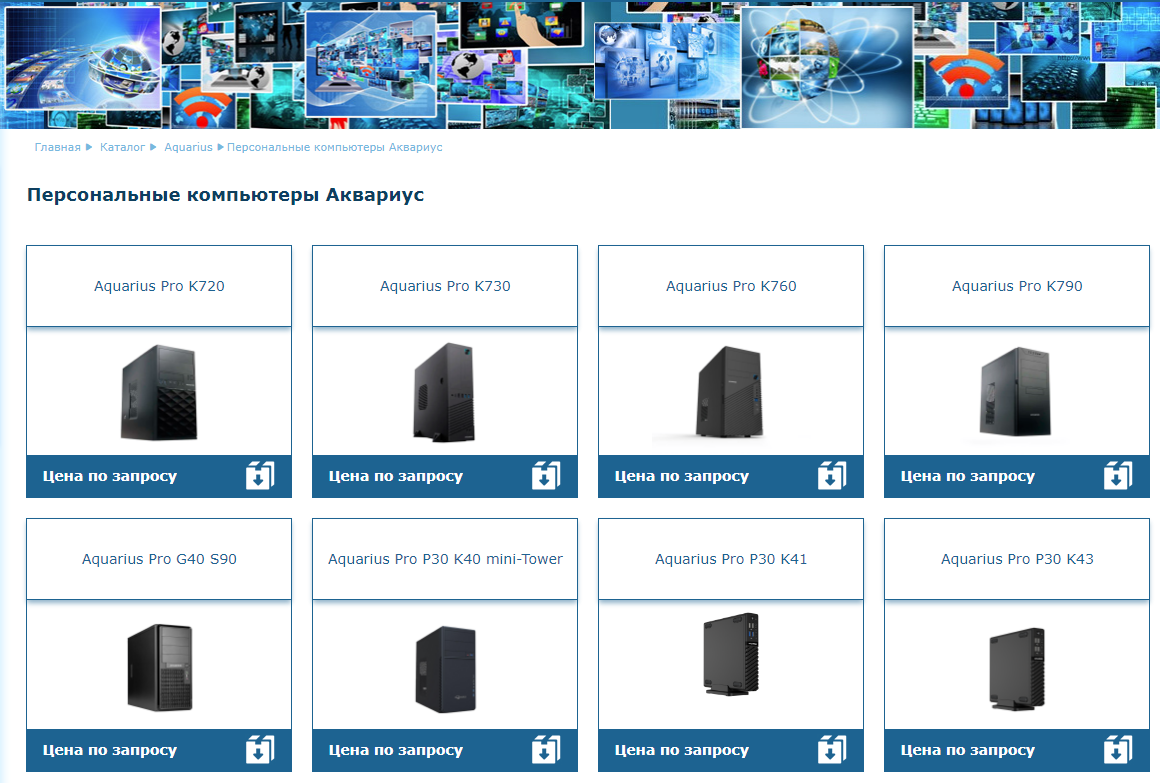The height and width of the screenshot is (783, 1160).
Task: View the P30 K40 mini-Tower product image
Action: [445, 670]
